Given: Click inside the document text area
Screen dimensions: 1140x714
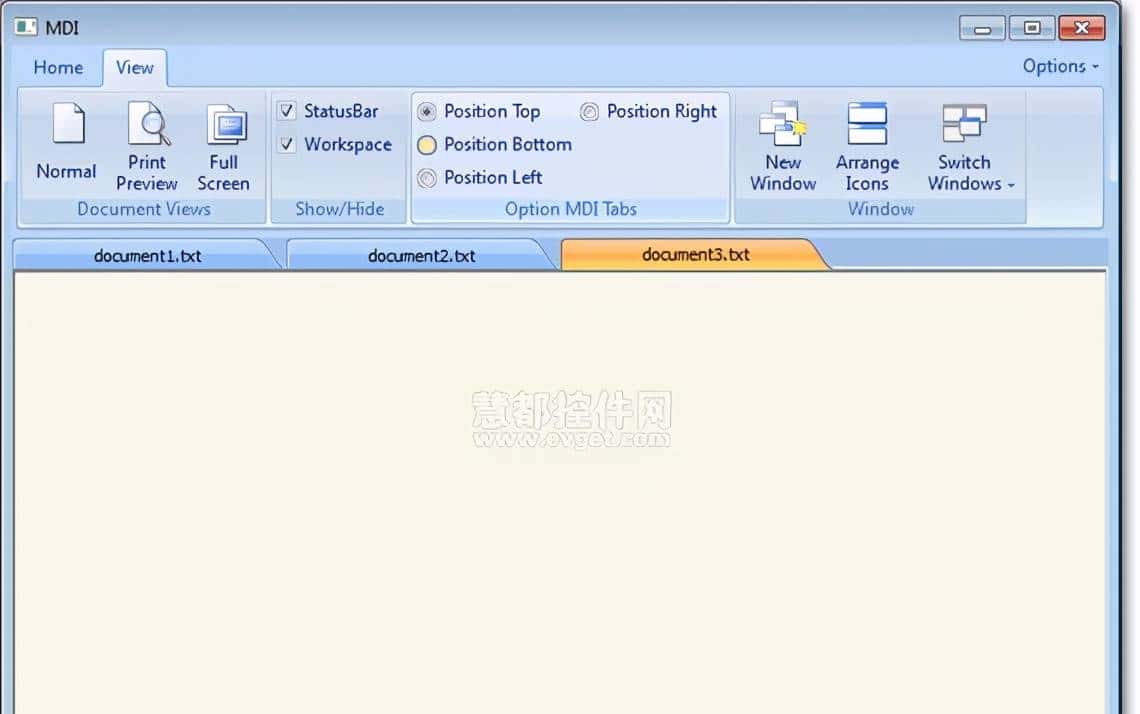Looking at the screenshot, I should pos(560,500).
